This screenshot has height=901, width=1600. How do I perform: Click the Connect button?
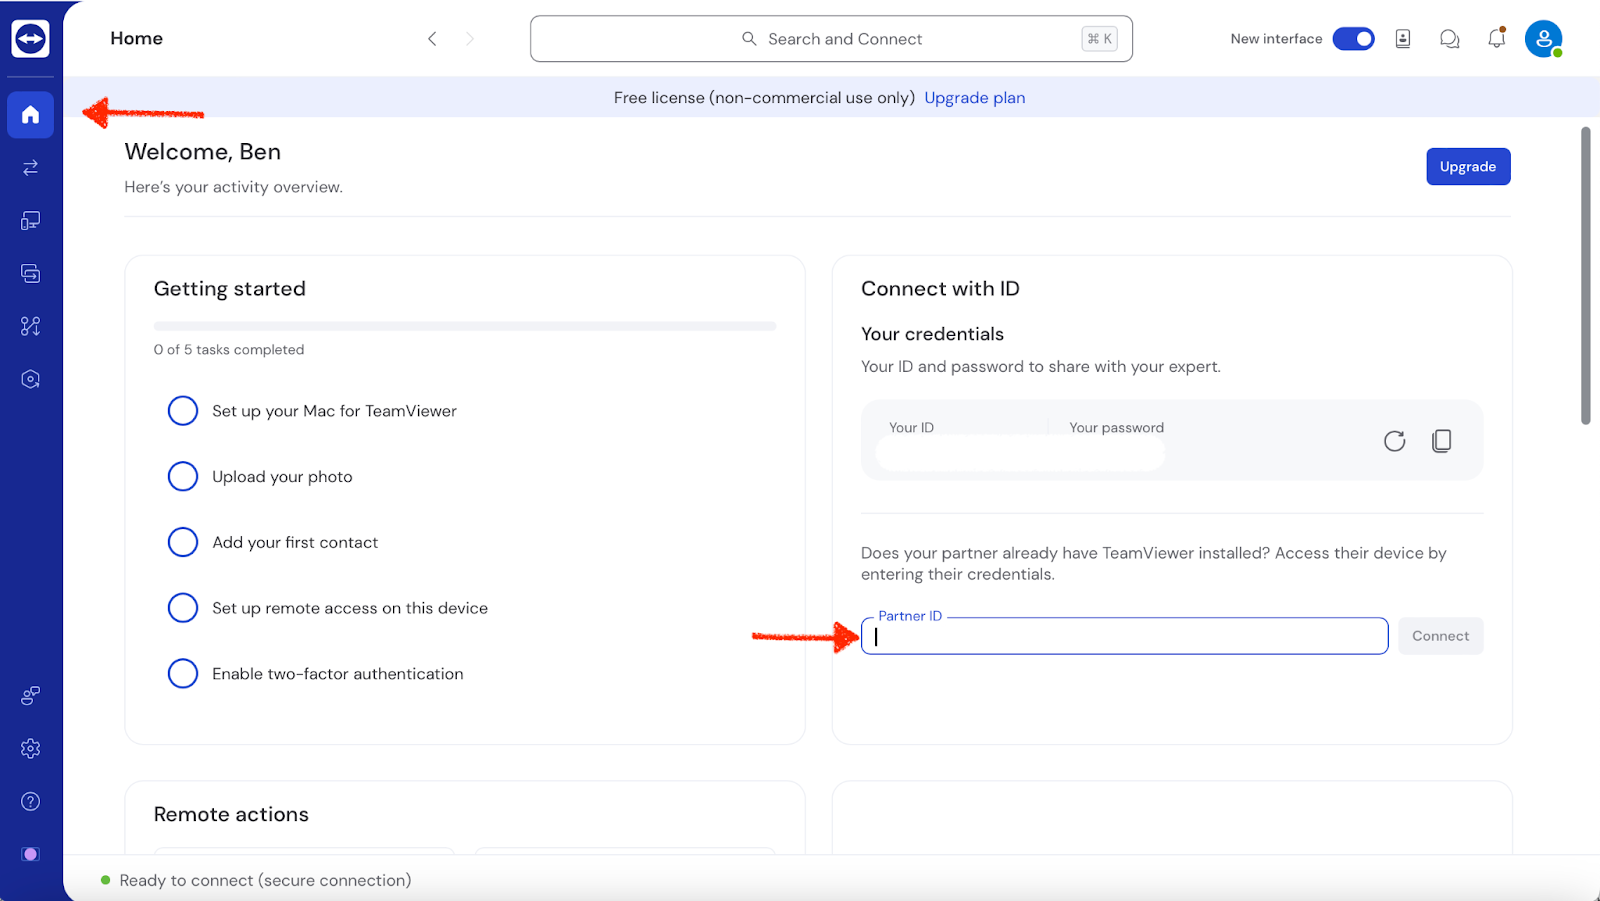tap(1440, 636)
